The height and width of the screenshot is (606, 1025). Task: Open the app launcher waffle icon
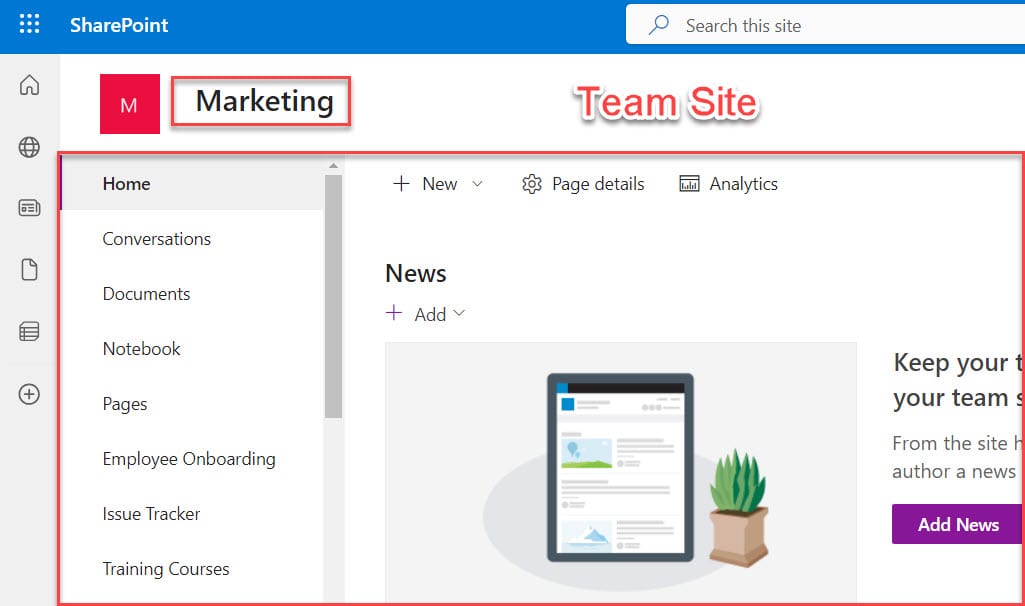pyautogui.click(x=29, y=24)
